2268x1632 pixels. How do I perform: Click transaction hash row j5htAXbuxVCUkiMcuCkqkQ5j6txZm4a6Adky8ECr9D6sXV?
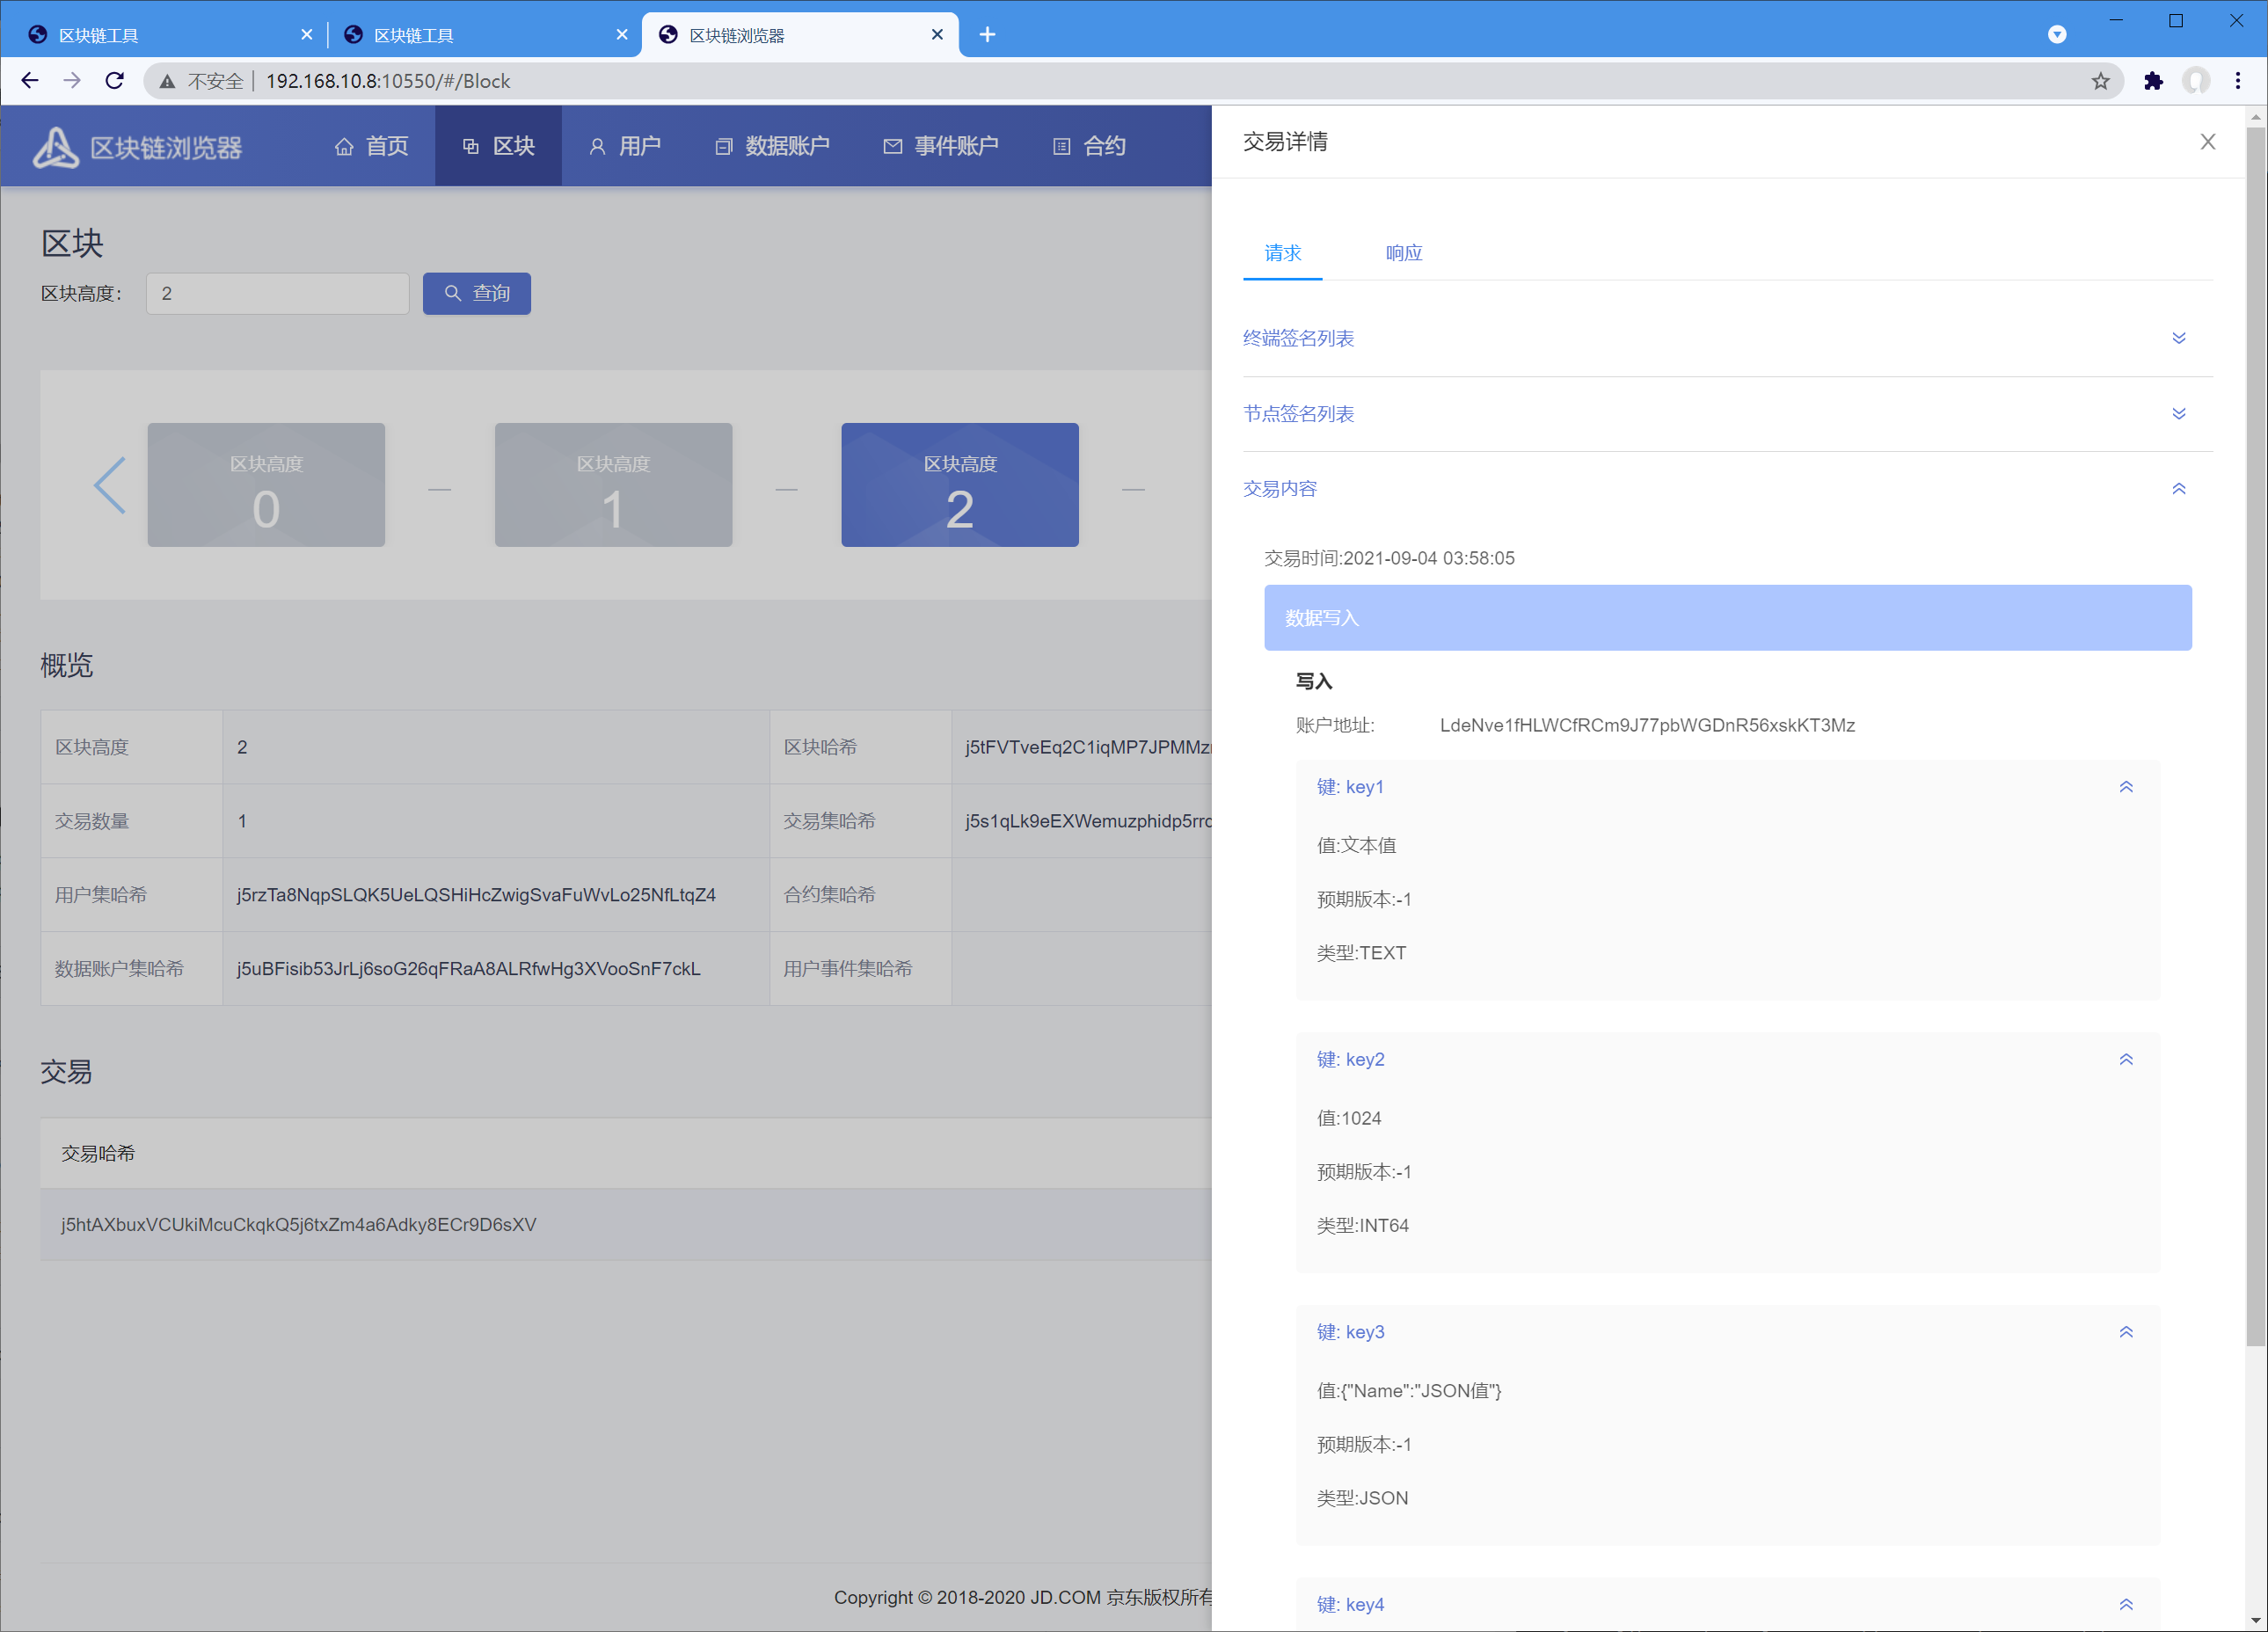[x=626, y=1224]
